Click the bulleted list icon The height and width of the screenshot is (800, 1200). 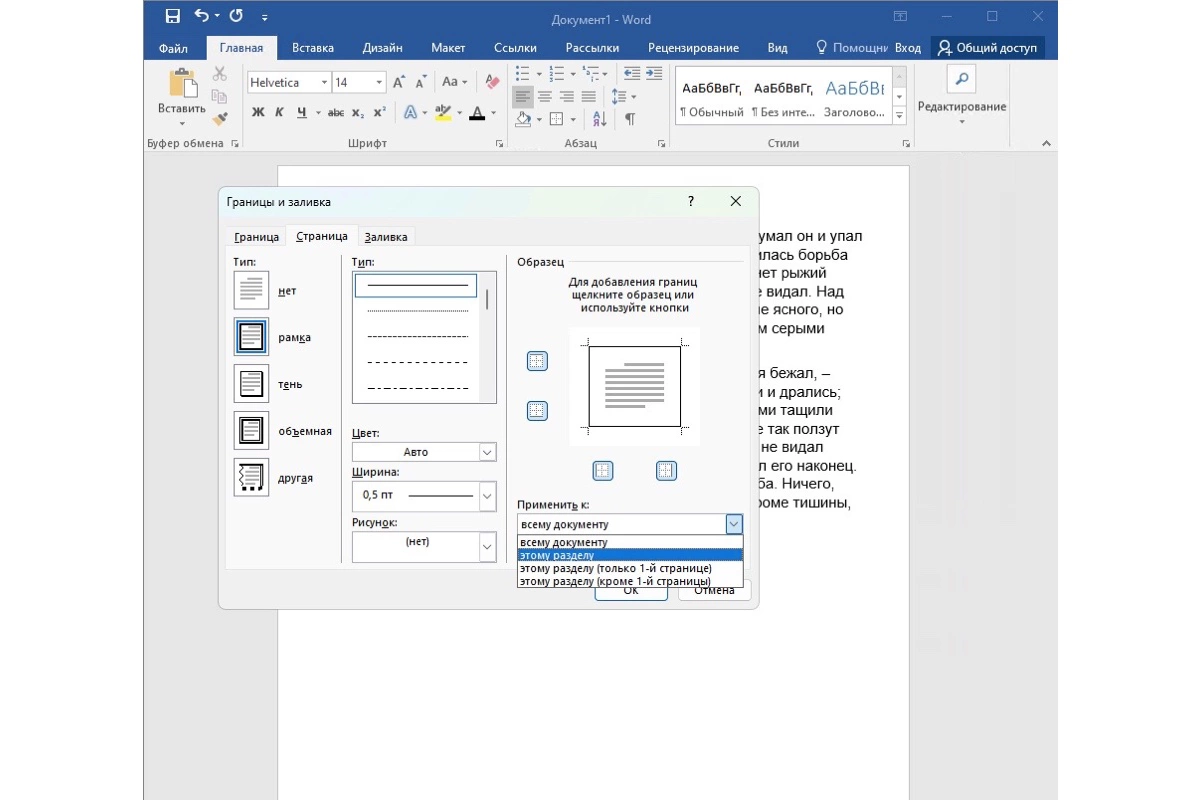coord(523,74)
